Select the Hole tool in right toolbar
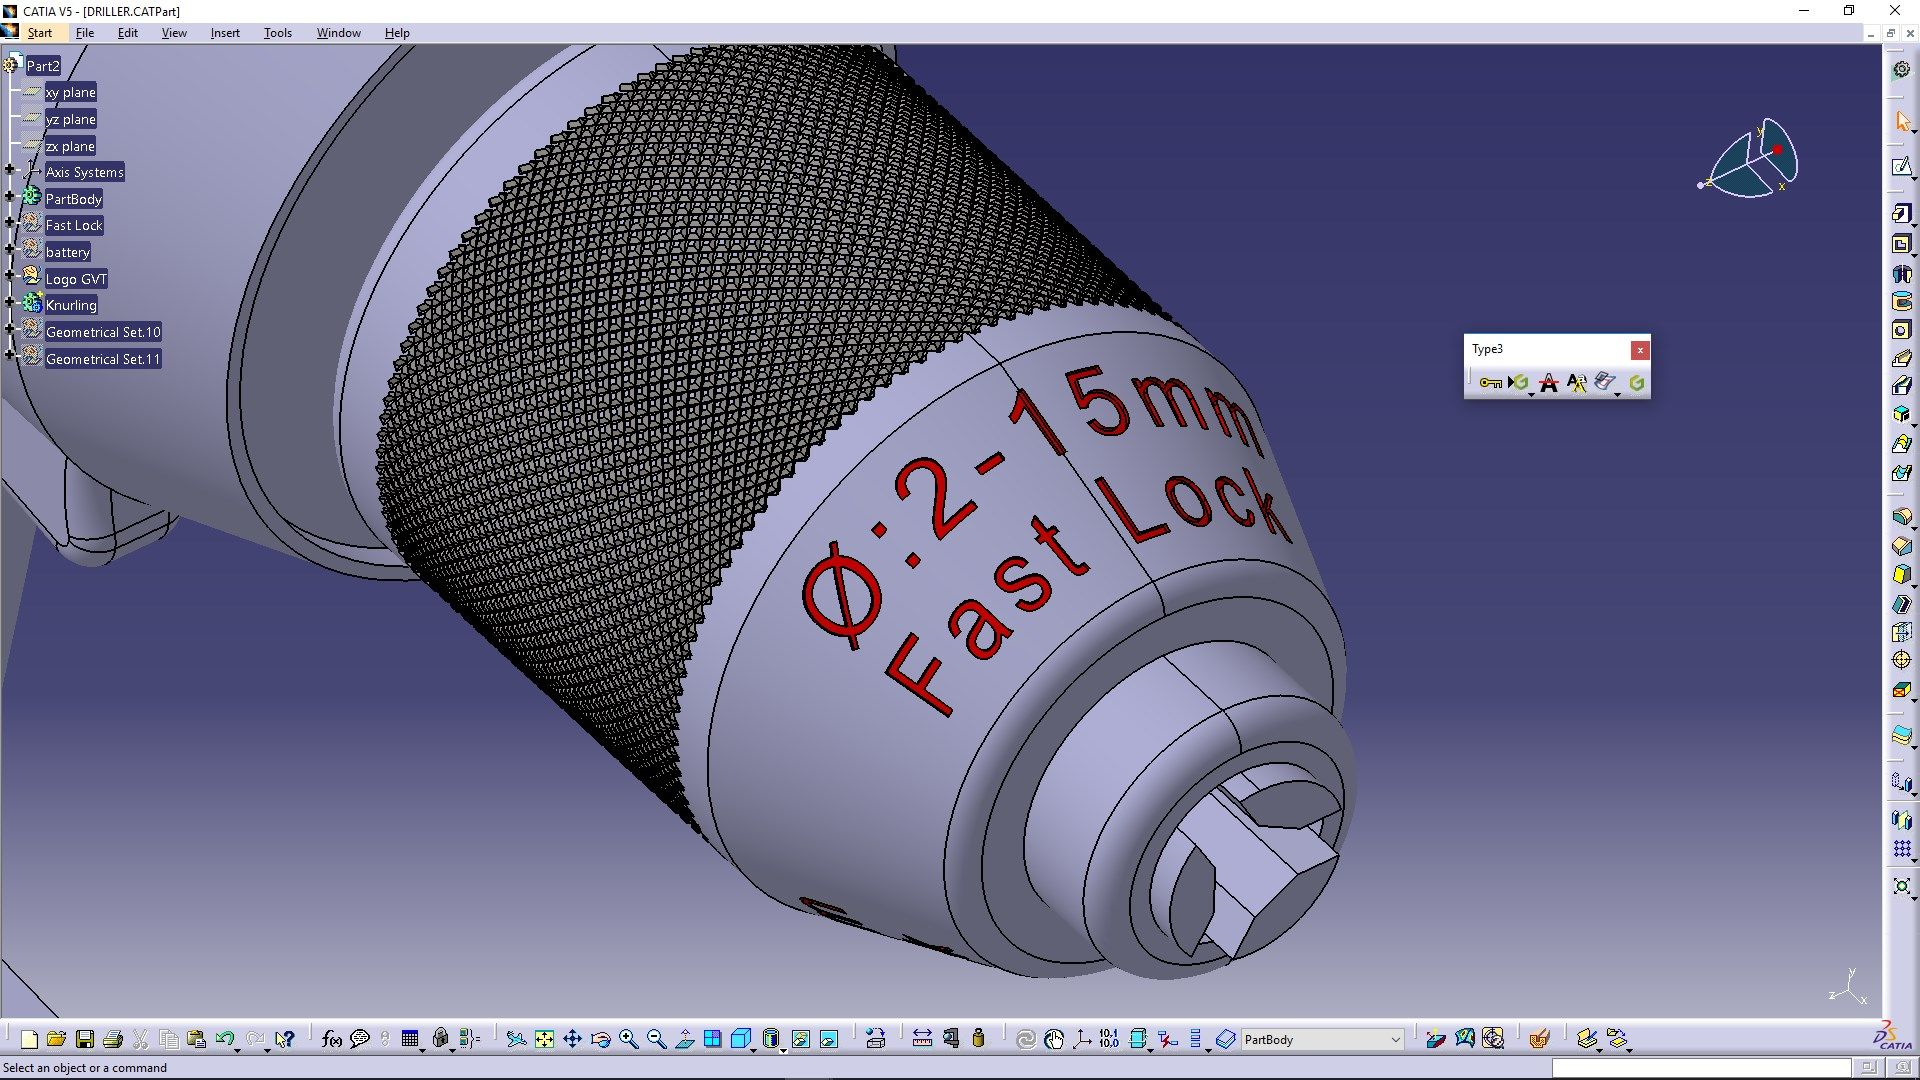 click(1901, 330)
